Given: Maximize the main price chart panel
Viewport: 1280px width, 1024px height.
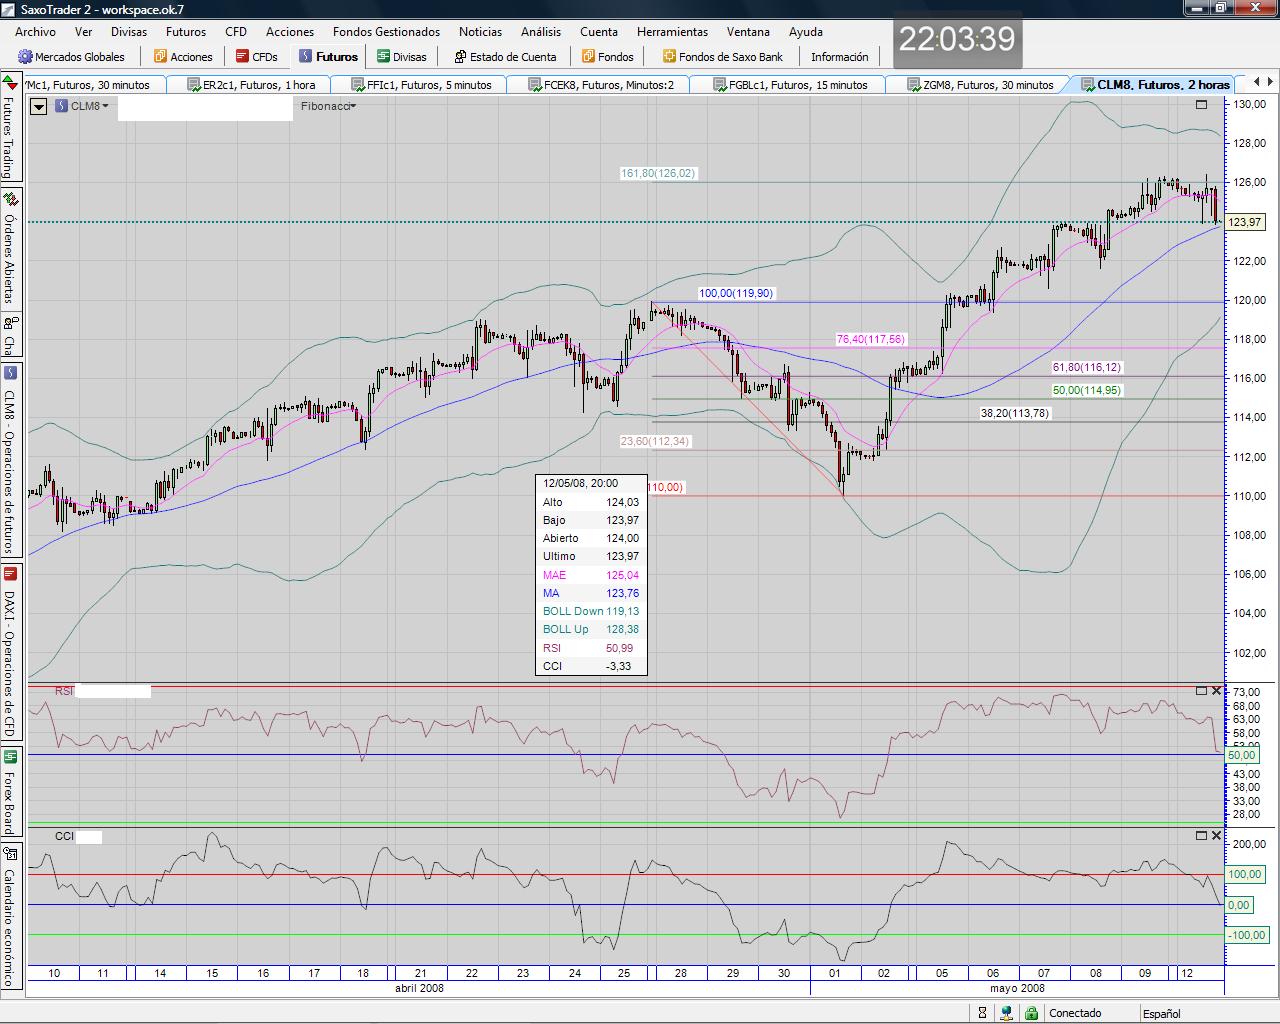Looking at the screenshot, I should 1201,104.
